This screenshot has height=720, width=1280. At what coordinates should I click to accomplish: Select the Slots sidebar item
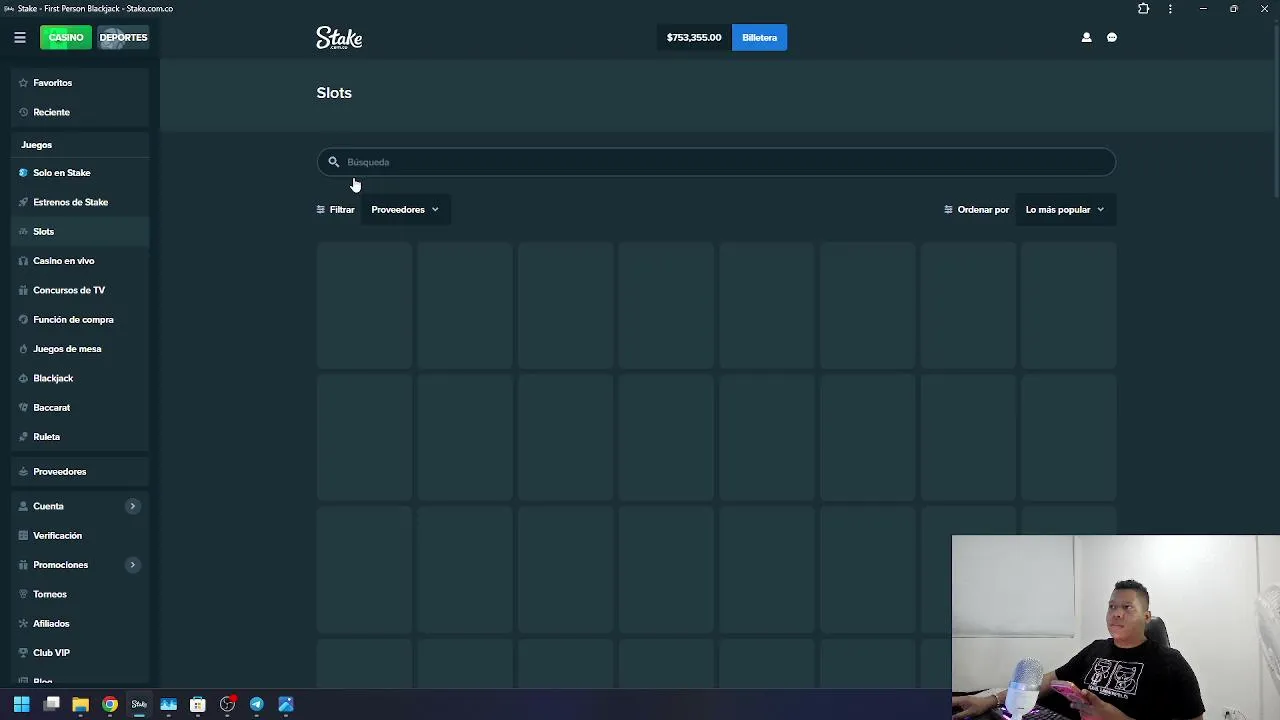tap(80, 232)
